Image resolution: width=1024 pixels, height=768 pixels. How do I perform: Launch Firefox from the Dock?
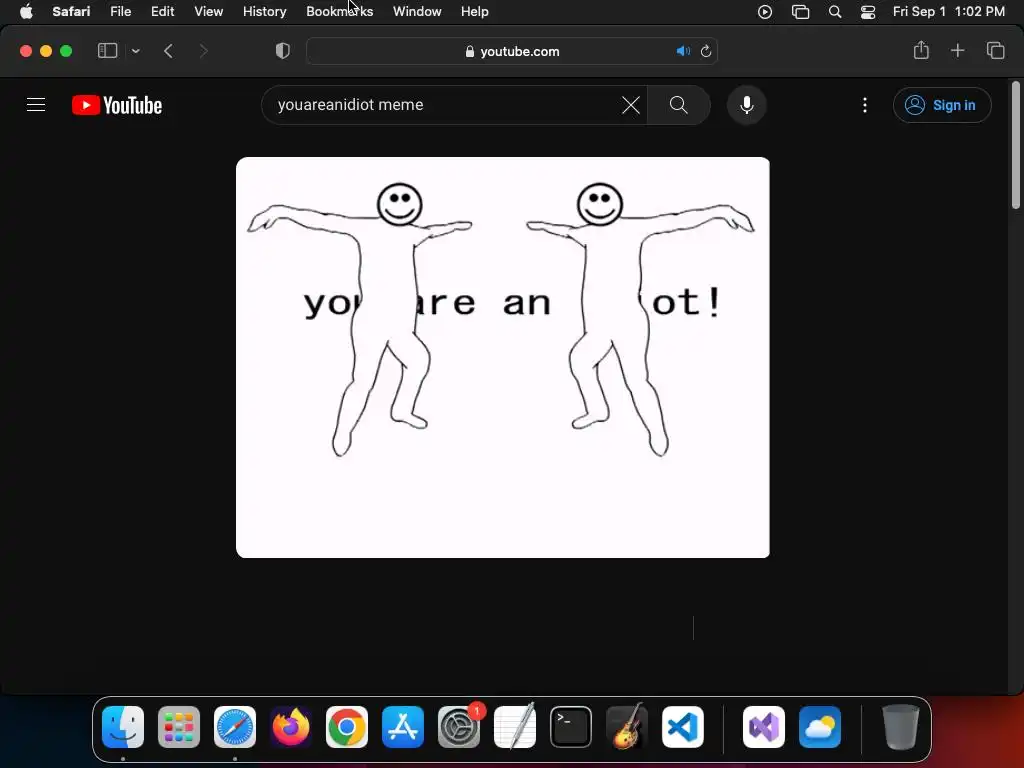pyautogui.click(x=291, y=727)
